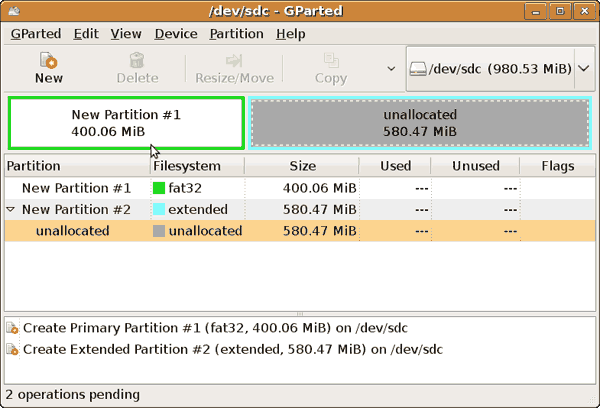Click the extended filesystem label

(x=198, y=209)
